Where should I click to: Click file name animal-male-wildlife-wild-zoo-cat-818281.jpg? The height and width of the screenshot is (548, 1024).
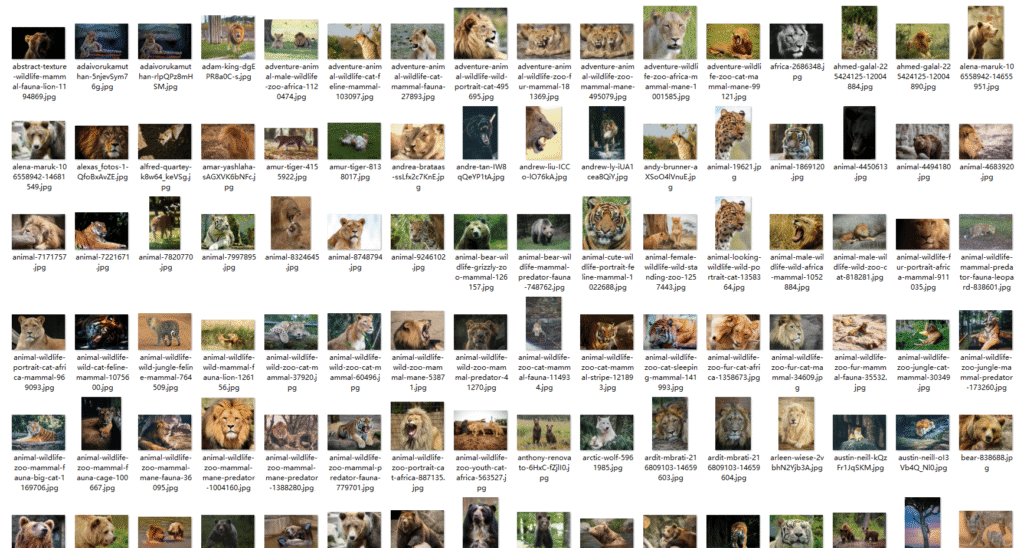860,267
